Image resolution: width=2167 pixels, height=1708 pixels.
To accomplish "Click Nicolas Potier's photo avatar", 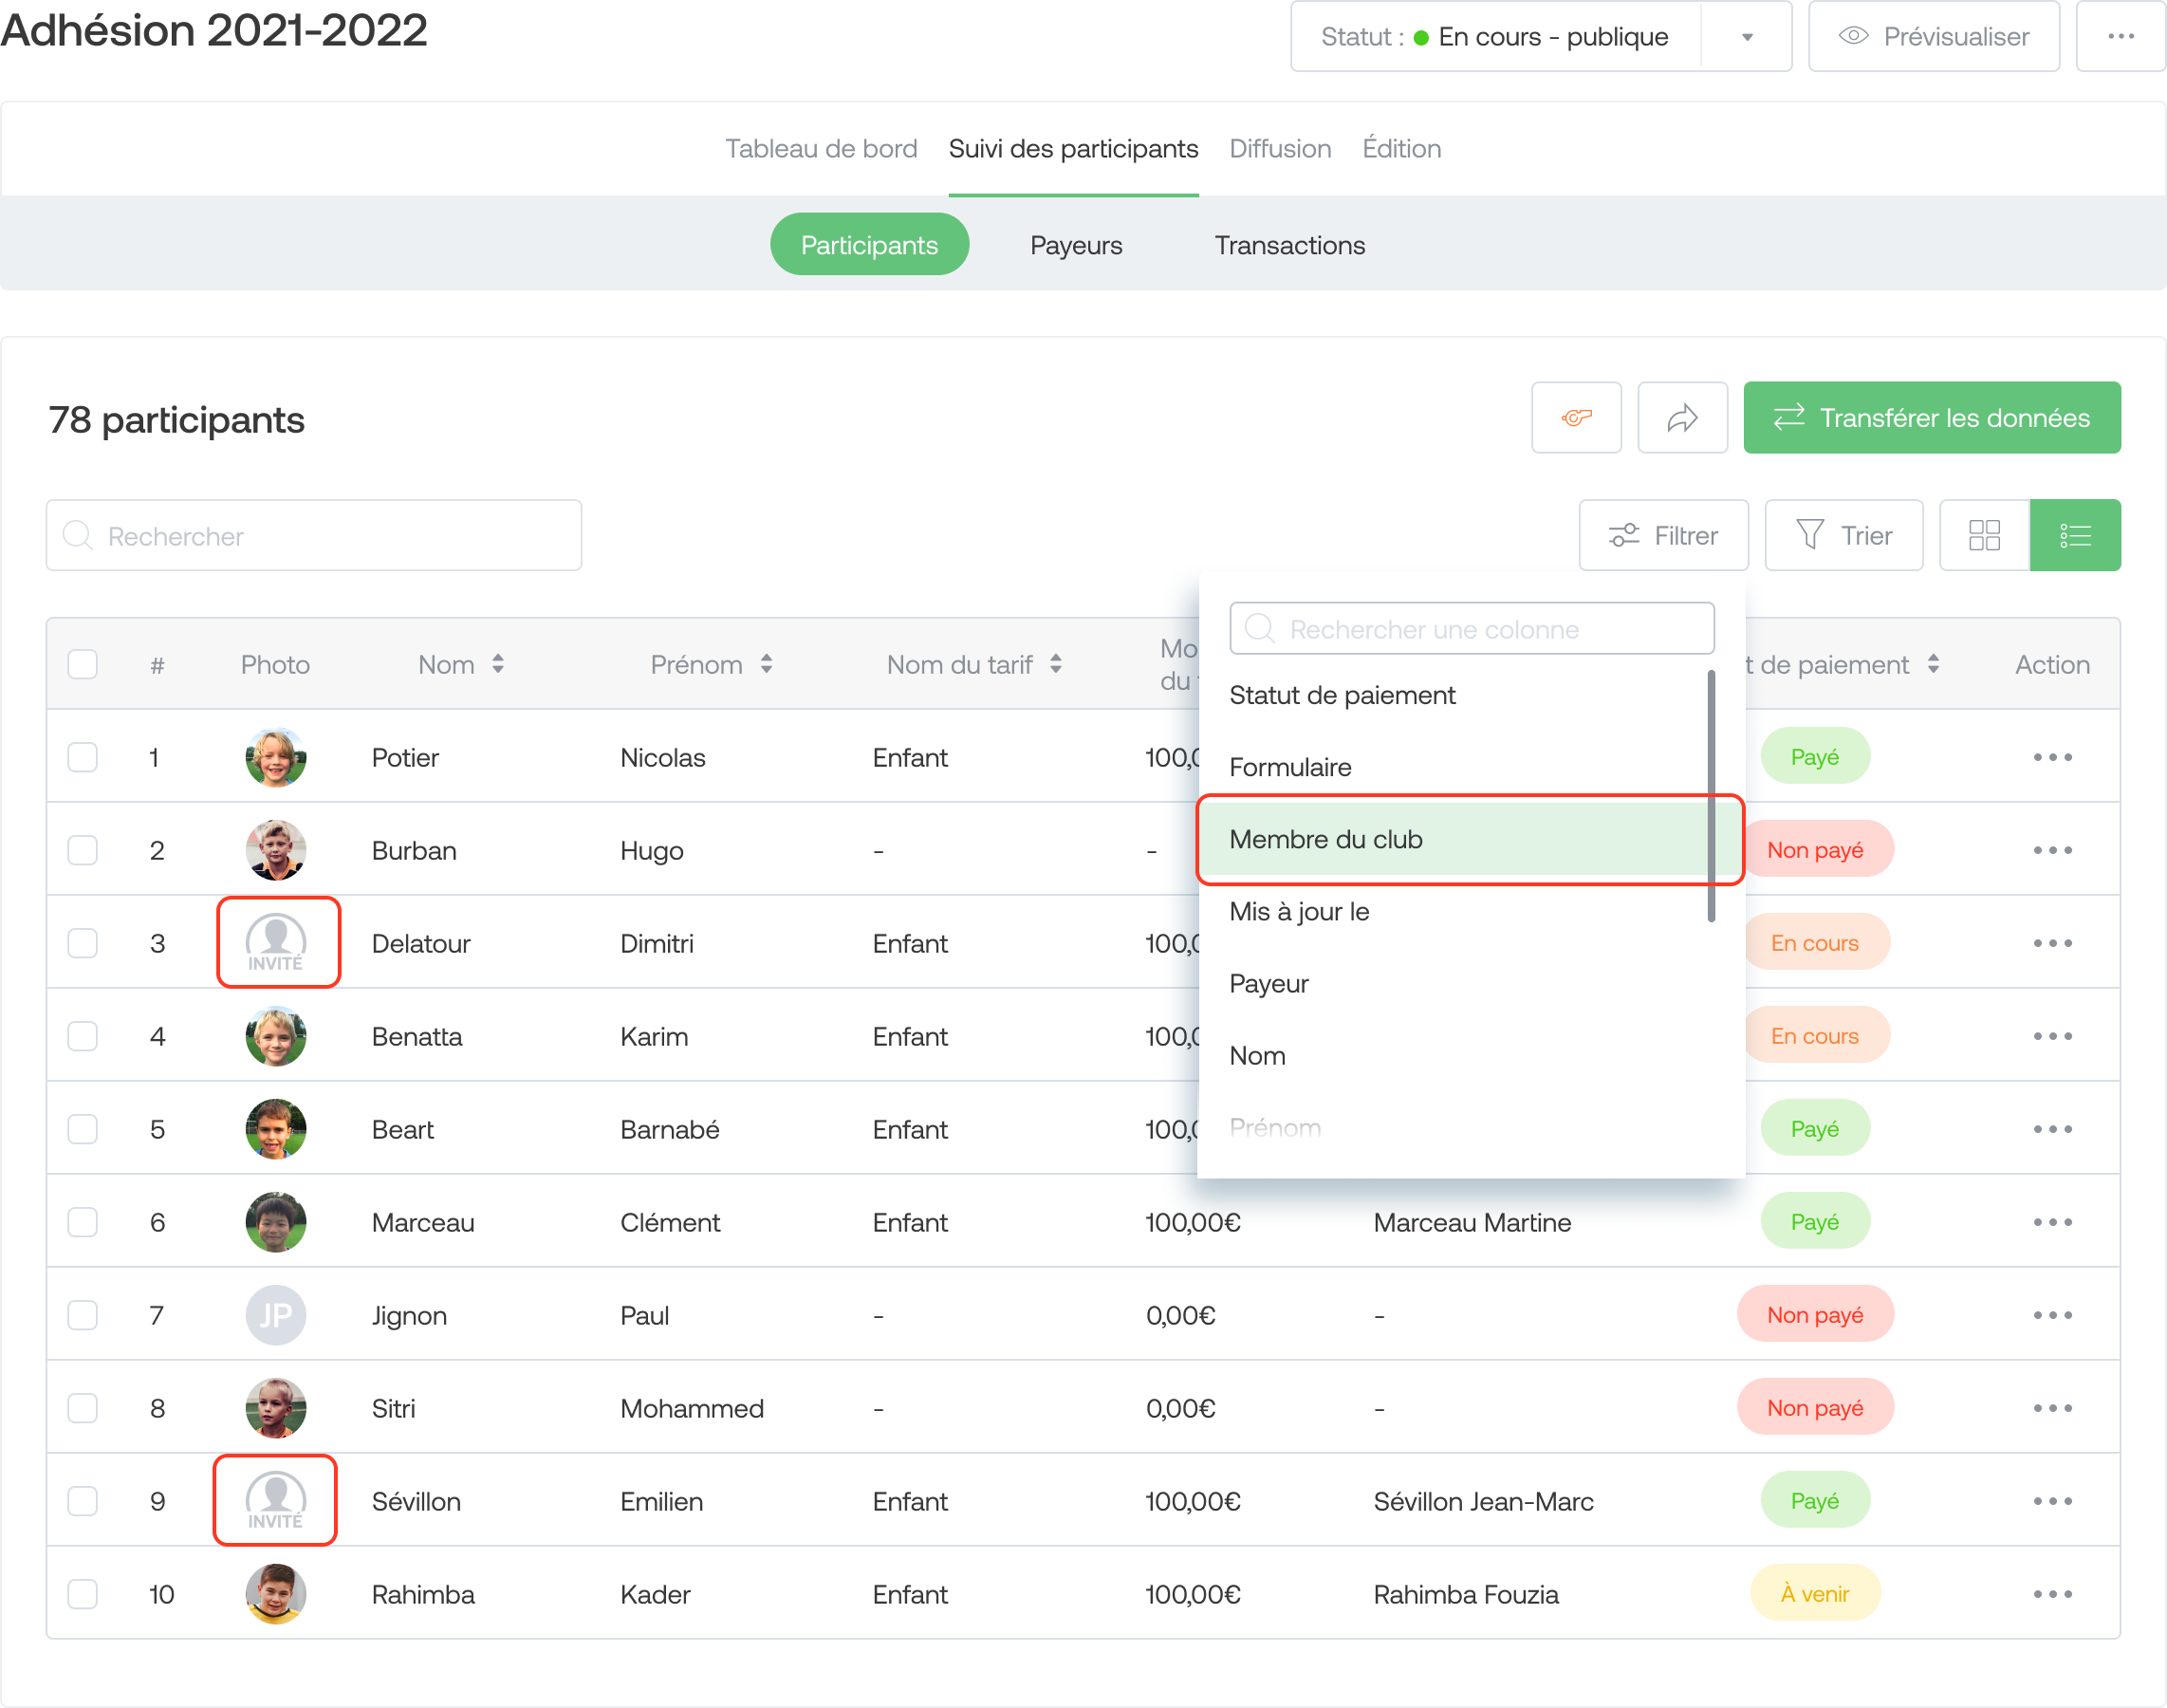I will point(275,757).
